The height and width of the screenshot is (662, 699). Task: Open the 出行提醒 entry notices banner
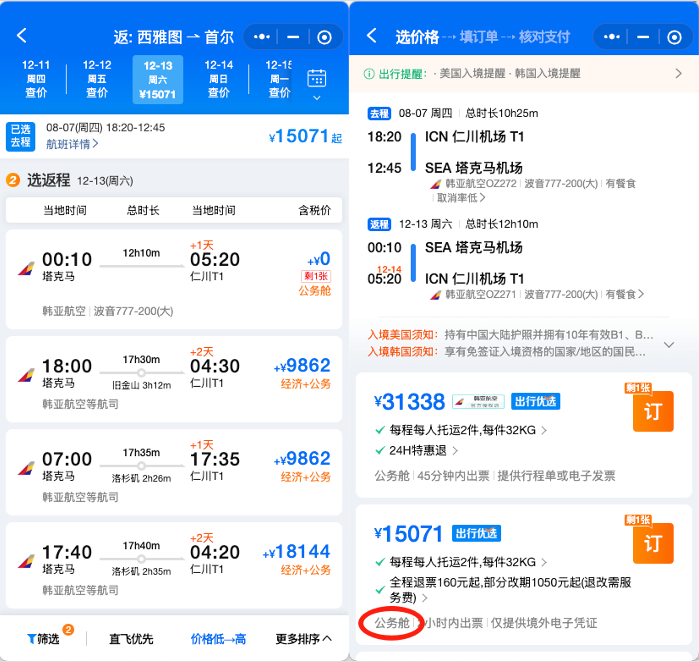[x=524, y=74]
